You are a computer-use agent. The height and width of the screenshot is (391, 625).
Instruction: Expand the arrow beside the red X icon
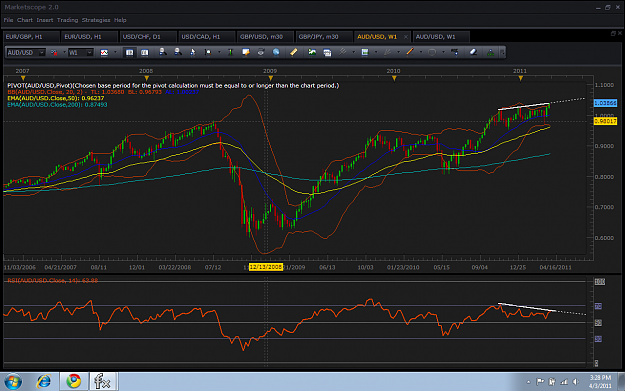(x=64, y=52)
